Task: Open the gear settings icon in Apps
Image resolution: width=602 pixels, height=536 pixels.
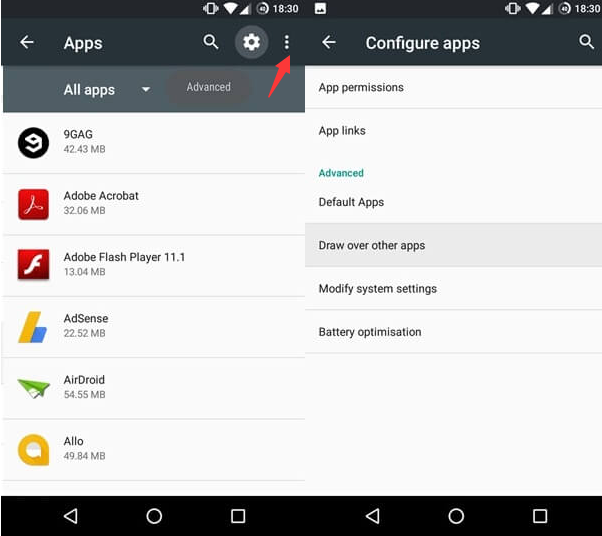Action: coord(251,42)
